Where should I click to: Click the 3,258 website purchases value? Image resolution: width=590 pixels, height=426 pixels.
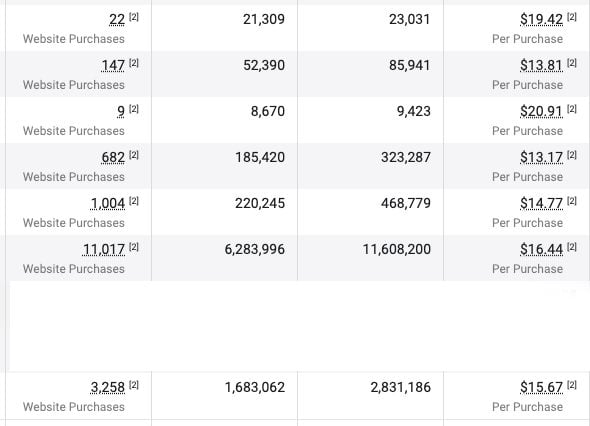pos(108,387)
